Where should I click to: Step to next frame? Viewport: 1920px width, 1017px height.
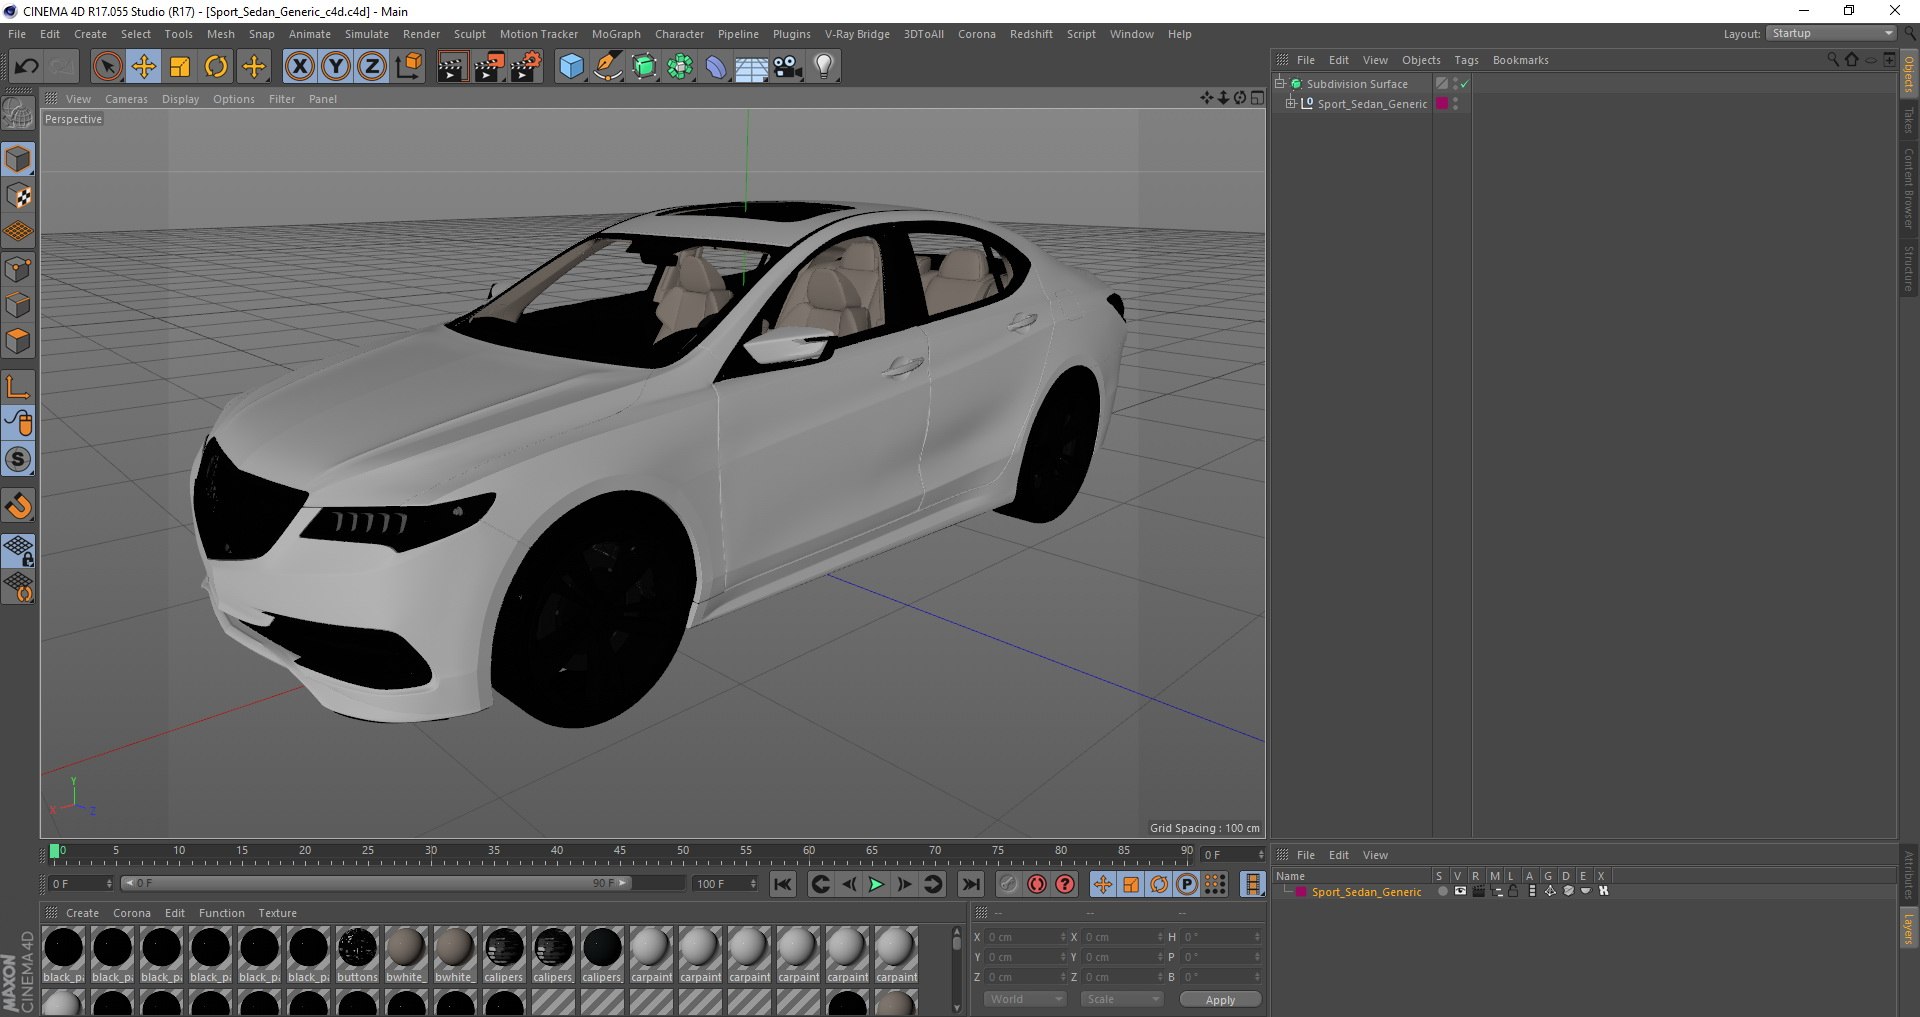[x=904, y=884]
